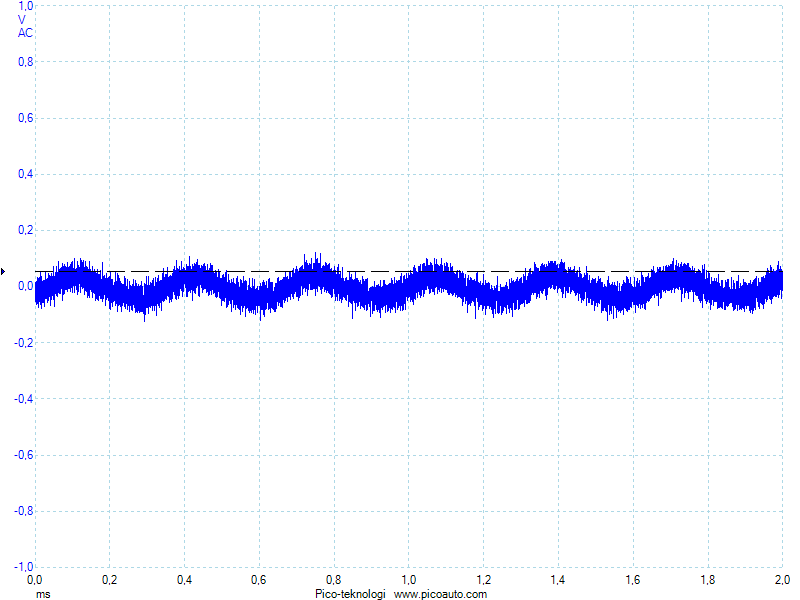Screen dimensions: 800x600
Task: Click the 0,4 time axis label
Action: 184,580
